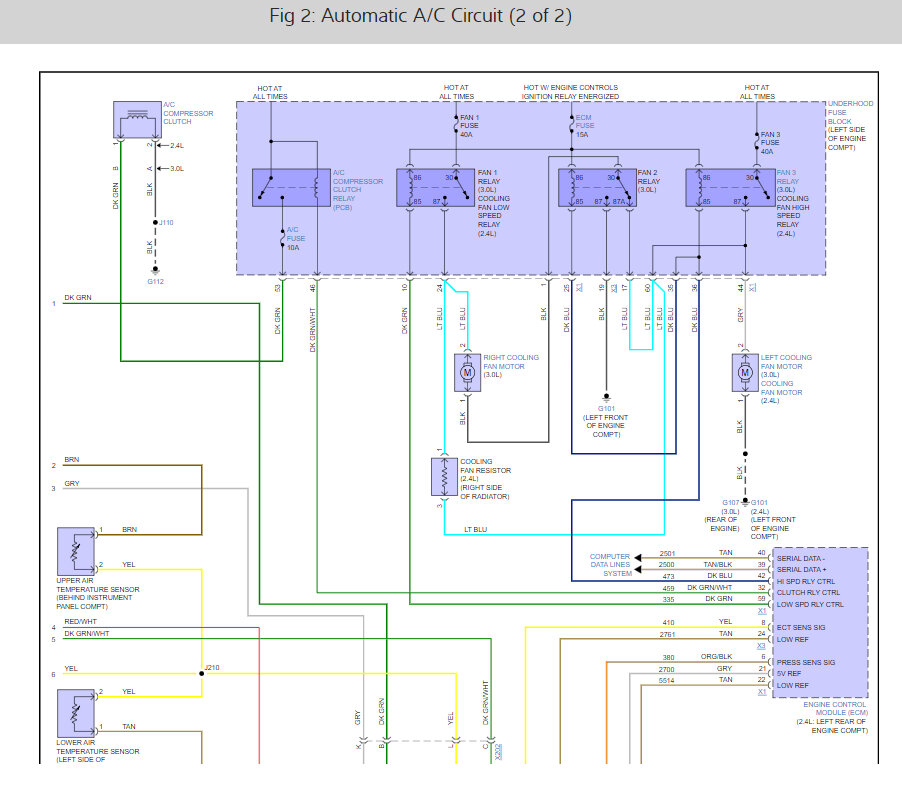Viewport: 902px width, 799px height.
Task: Click circuit number 459 on the DK GRN/WHT wire
Action: coord(668,588)
